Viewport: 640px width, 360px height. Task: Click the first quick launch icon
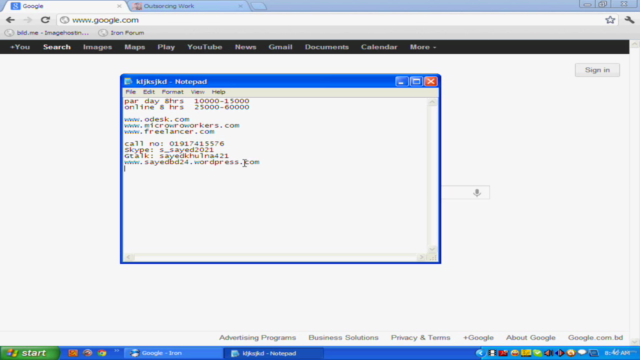73,353
